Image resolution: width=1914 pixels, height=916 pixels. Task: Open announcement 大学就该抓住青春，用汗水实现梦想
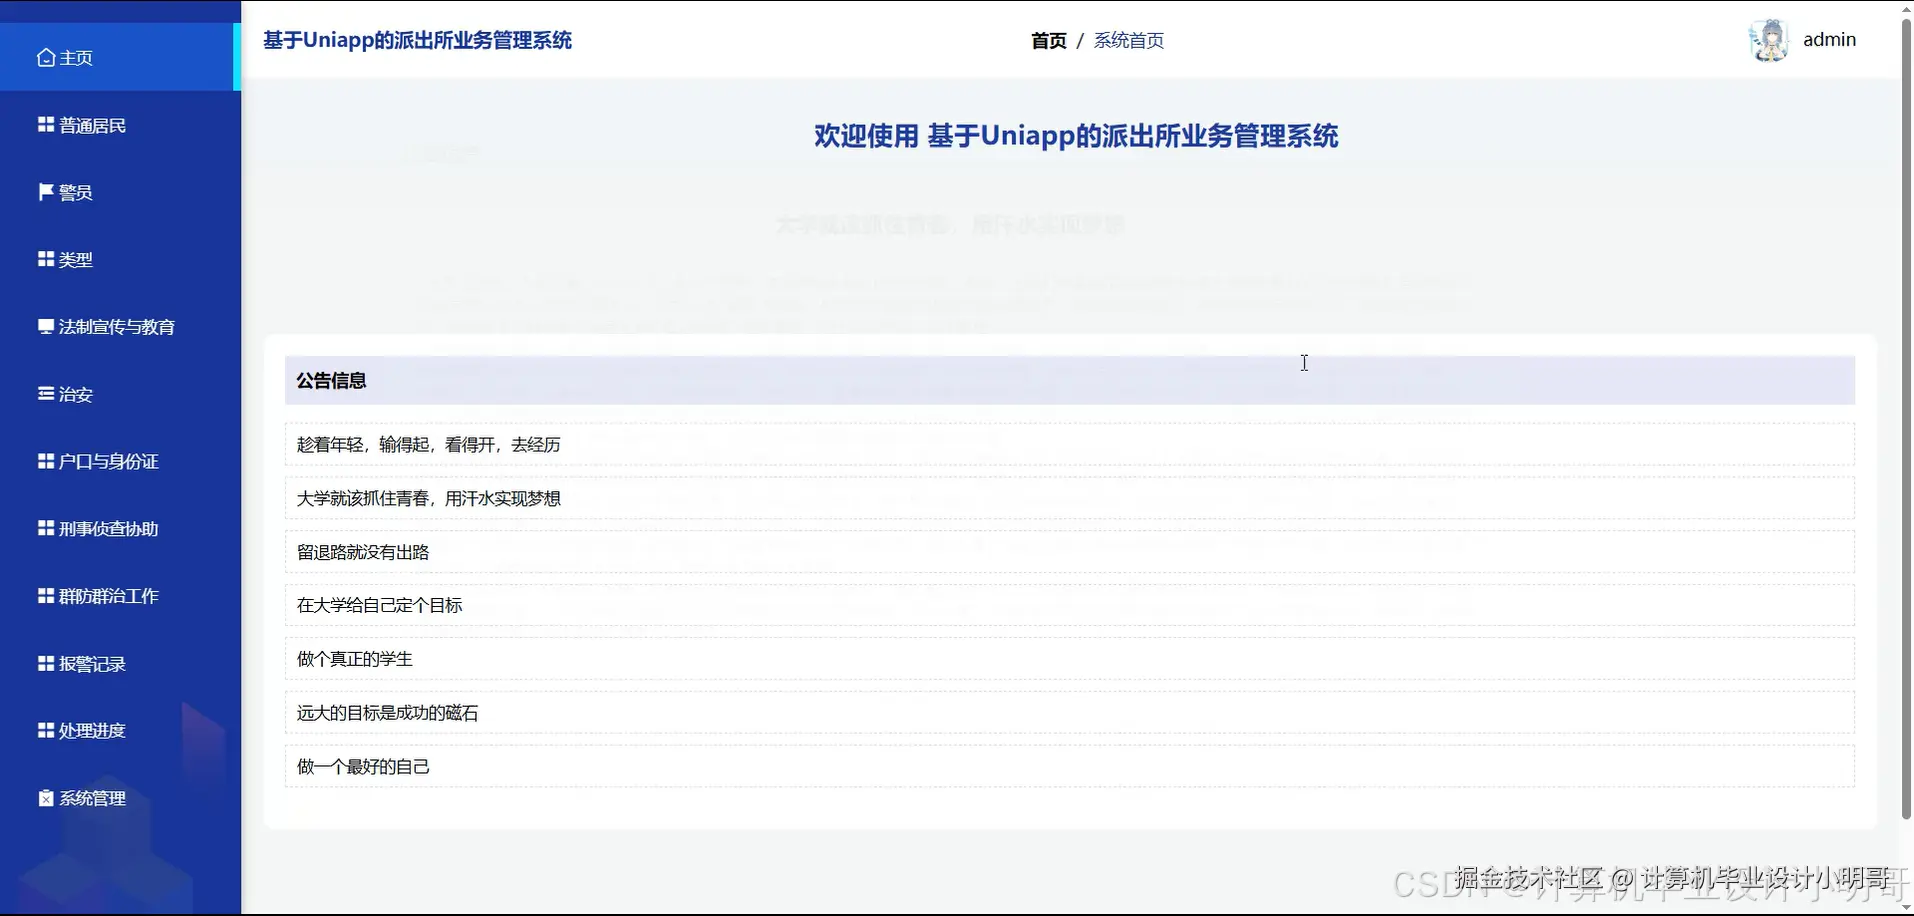[x=1069, y=498]
